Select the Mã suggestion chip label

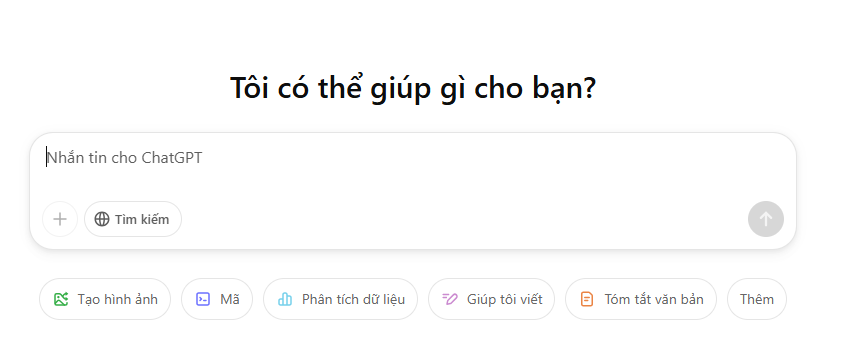(230, 299)
